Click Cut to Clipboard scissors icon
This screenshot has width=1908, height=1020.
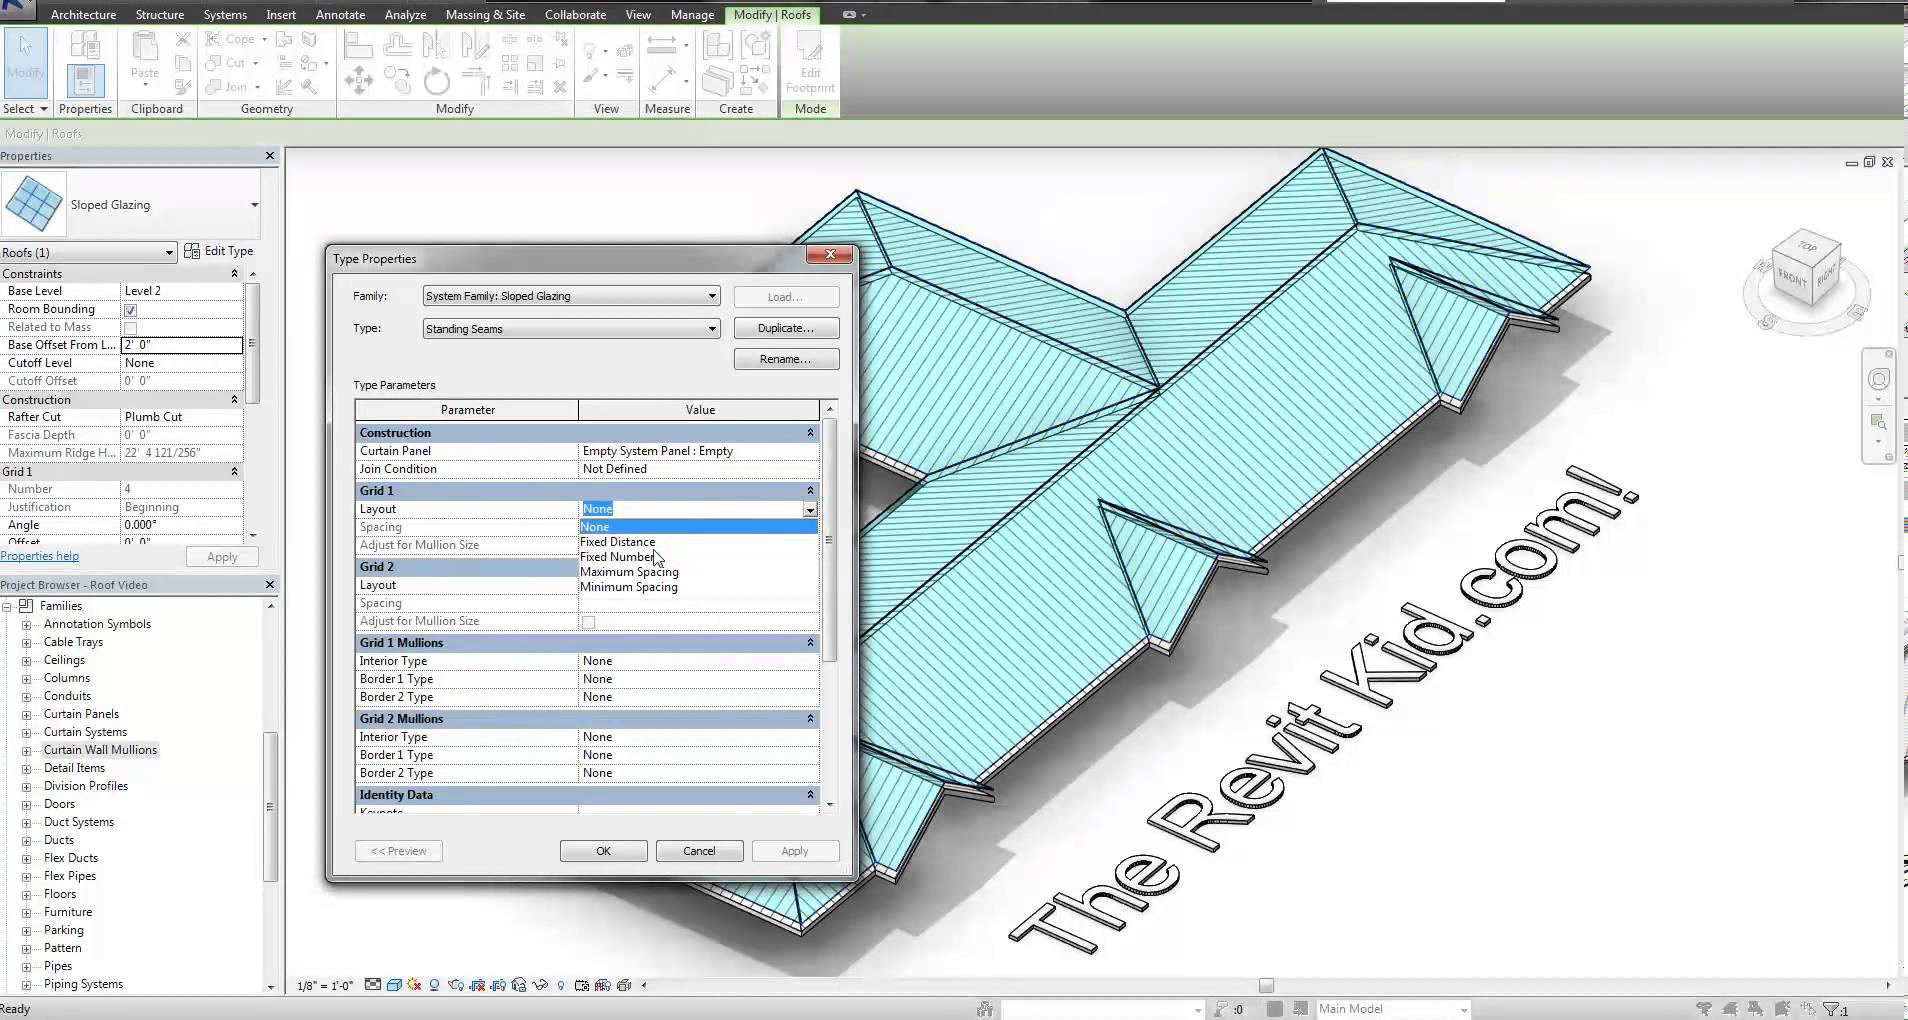point(183,39)
